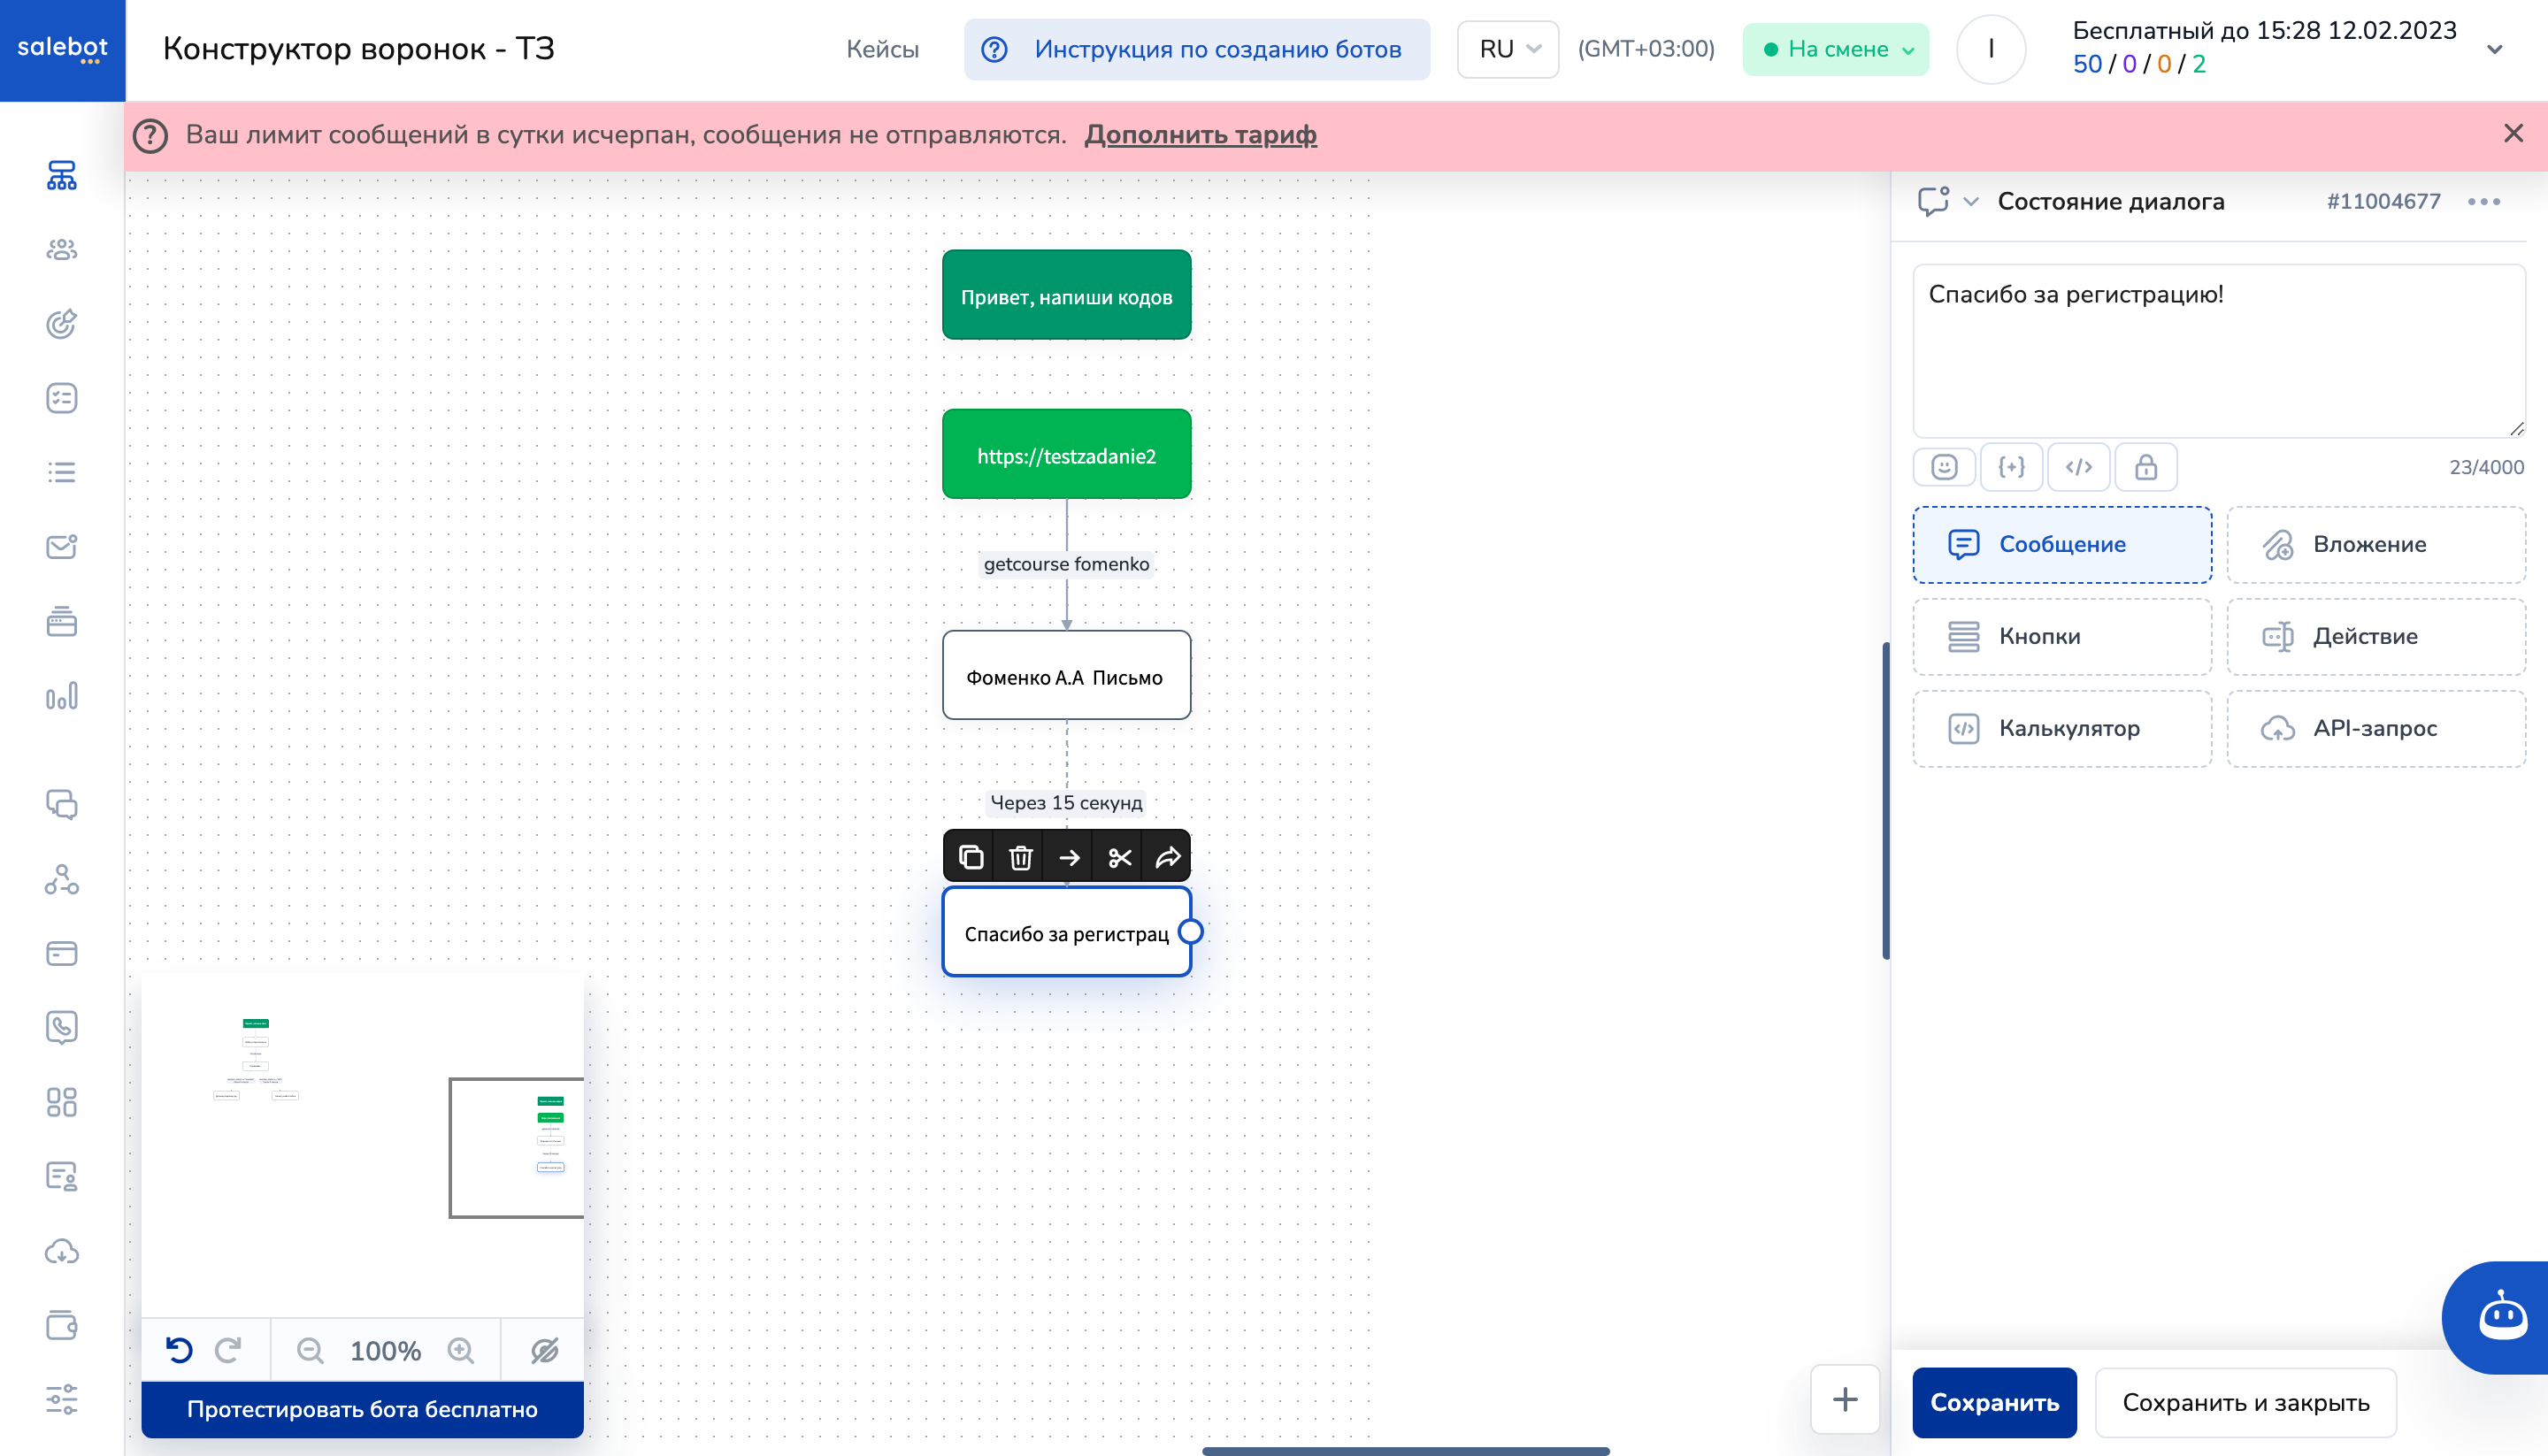Click Сохранить и закрыть button
Image resolution: width=2548 pixels, height=1456 pixels.
coord(2246,1402)
